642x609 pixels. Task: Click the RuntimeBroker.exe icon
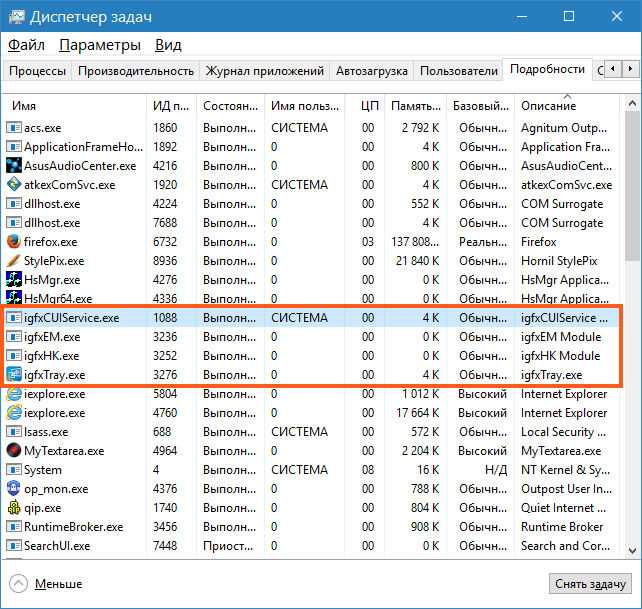[x=14, y=526]
